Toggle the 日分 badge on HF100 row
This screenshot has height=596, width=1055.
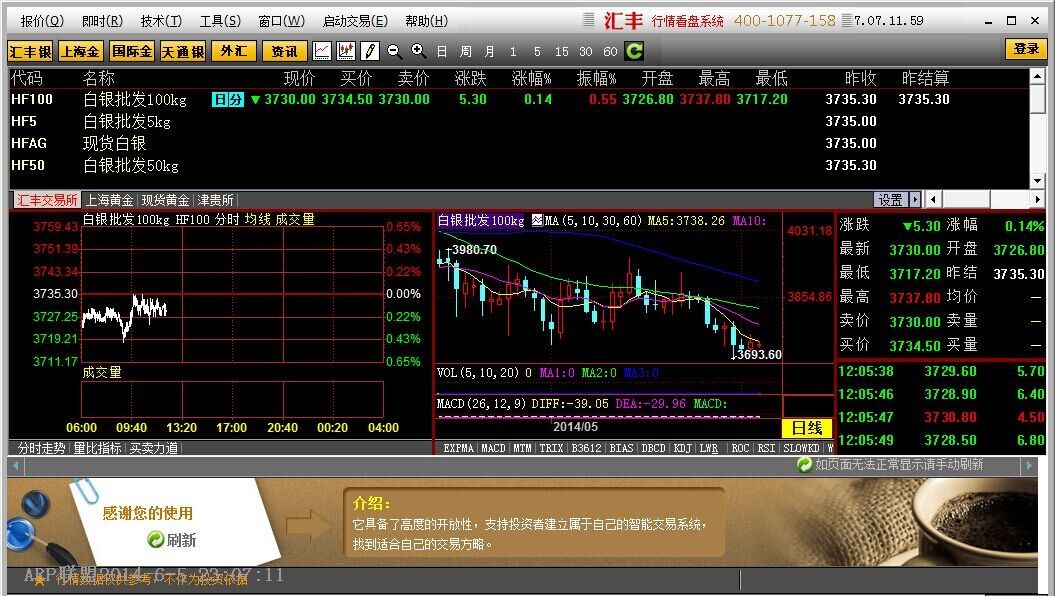[227, 99]
